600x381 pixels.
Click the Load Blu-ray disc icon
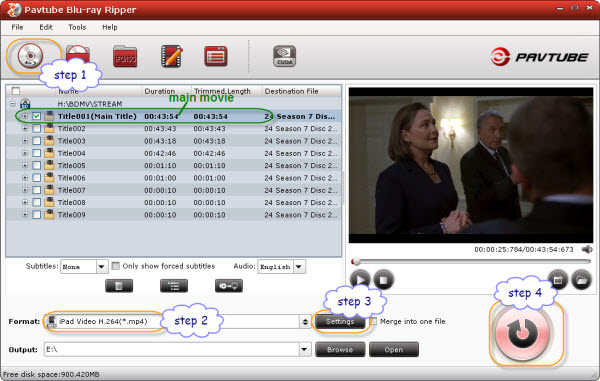(x=30, y=56)
